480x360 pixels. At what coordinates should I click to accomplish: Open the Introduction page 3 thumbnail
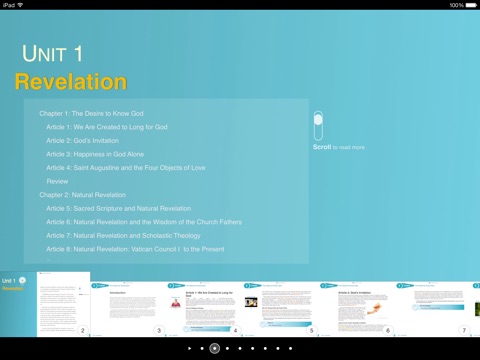128,309
